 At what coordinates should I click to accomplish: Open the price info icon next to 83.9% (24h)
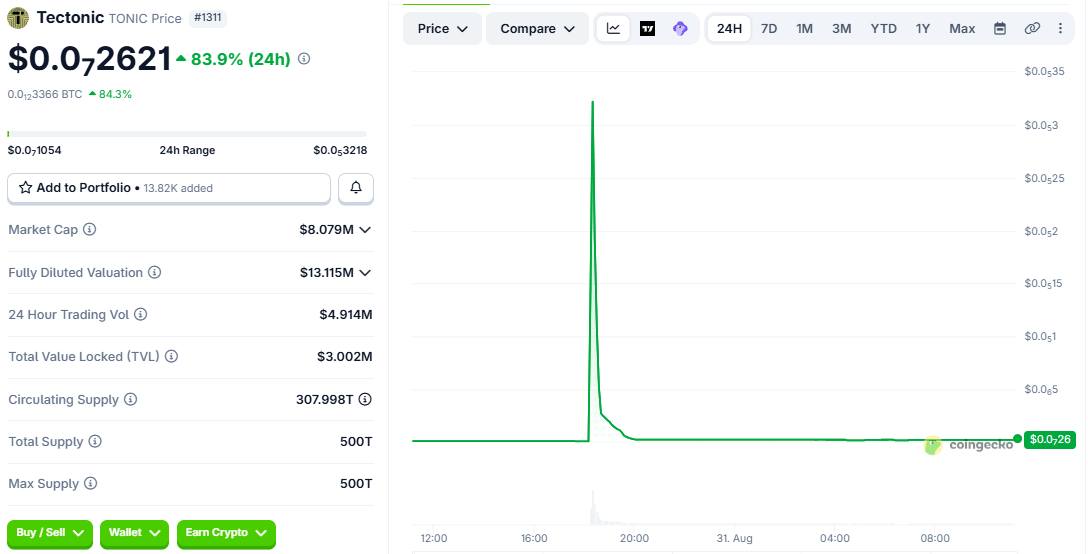[304, 59]
